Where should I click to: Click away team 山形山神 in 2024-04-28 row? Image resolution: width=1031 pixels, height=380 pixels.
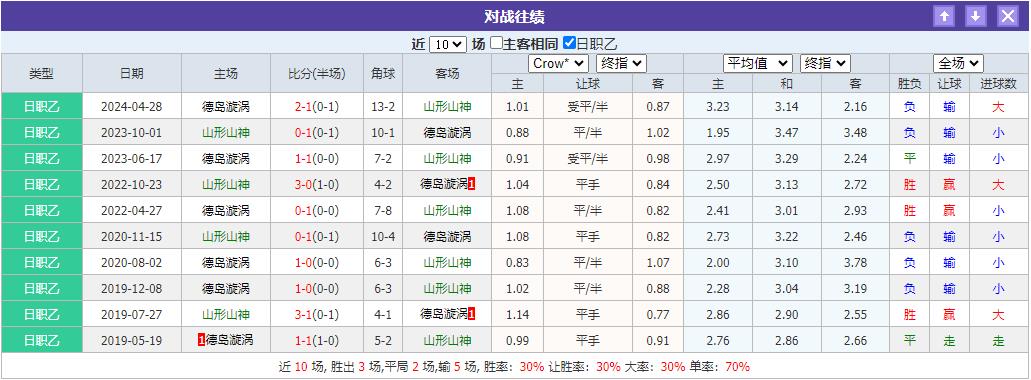click(447, 107)
